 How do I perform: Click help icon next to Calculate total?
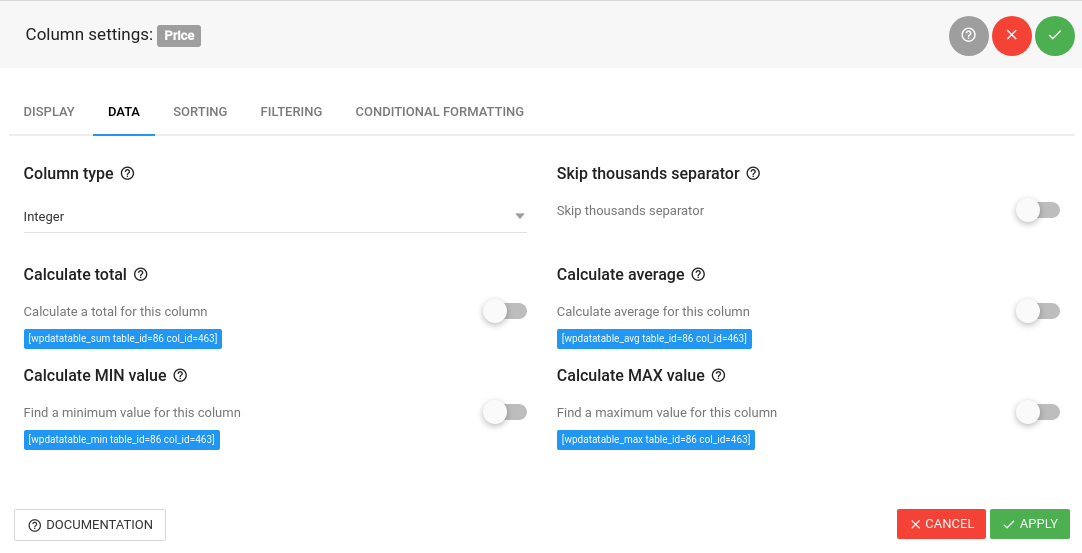(x=140, y=274)
